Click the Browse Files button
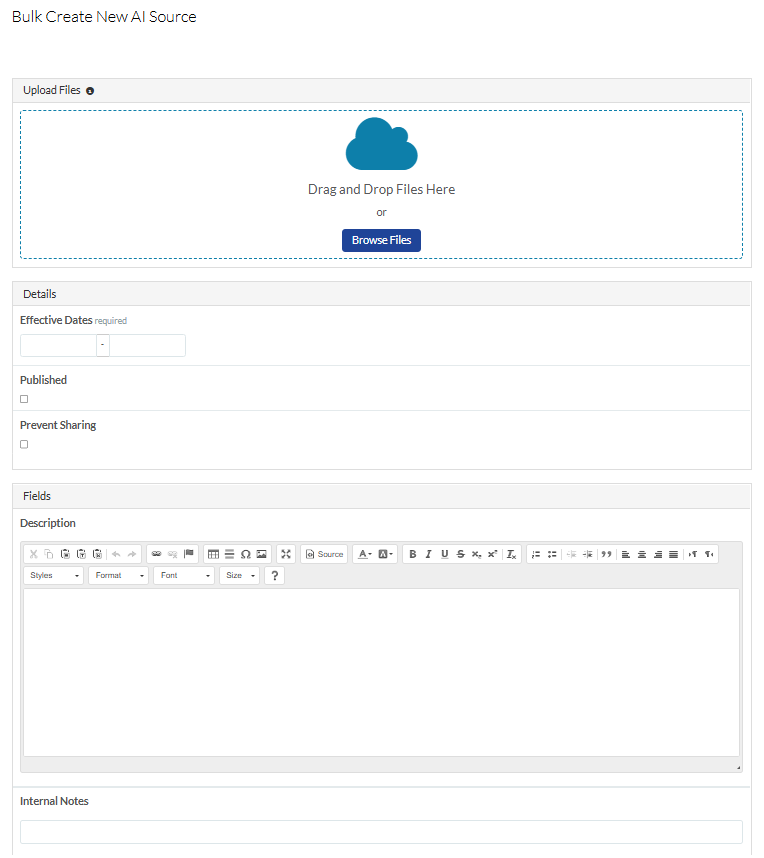The width and height of the screenshot is (764, 858). tap(381, 240)
